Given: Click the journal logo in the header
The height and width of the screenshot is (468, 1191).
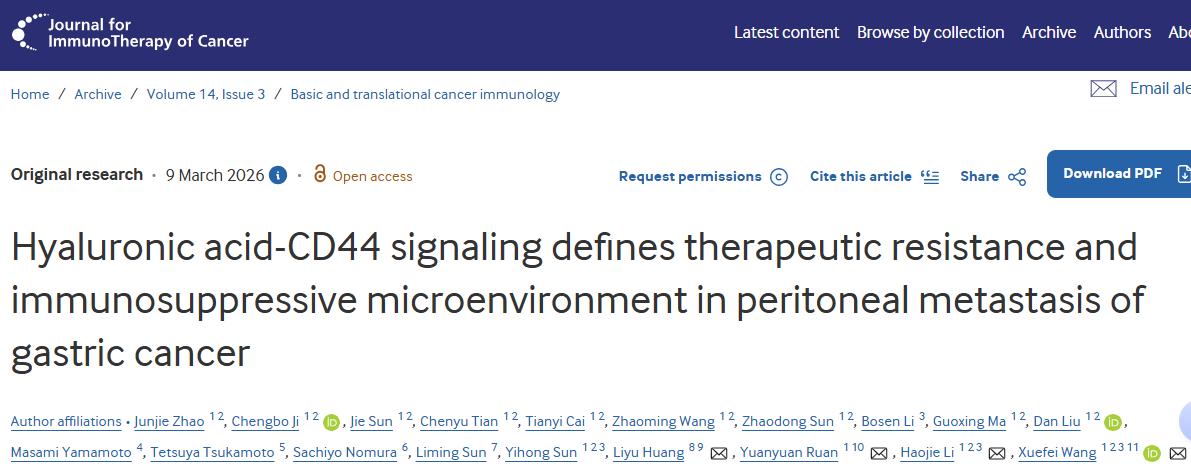Looking at the screenshot, I should pos(130,32).
